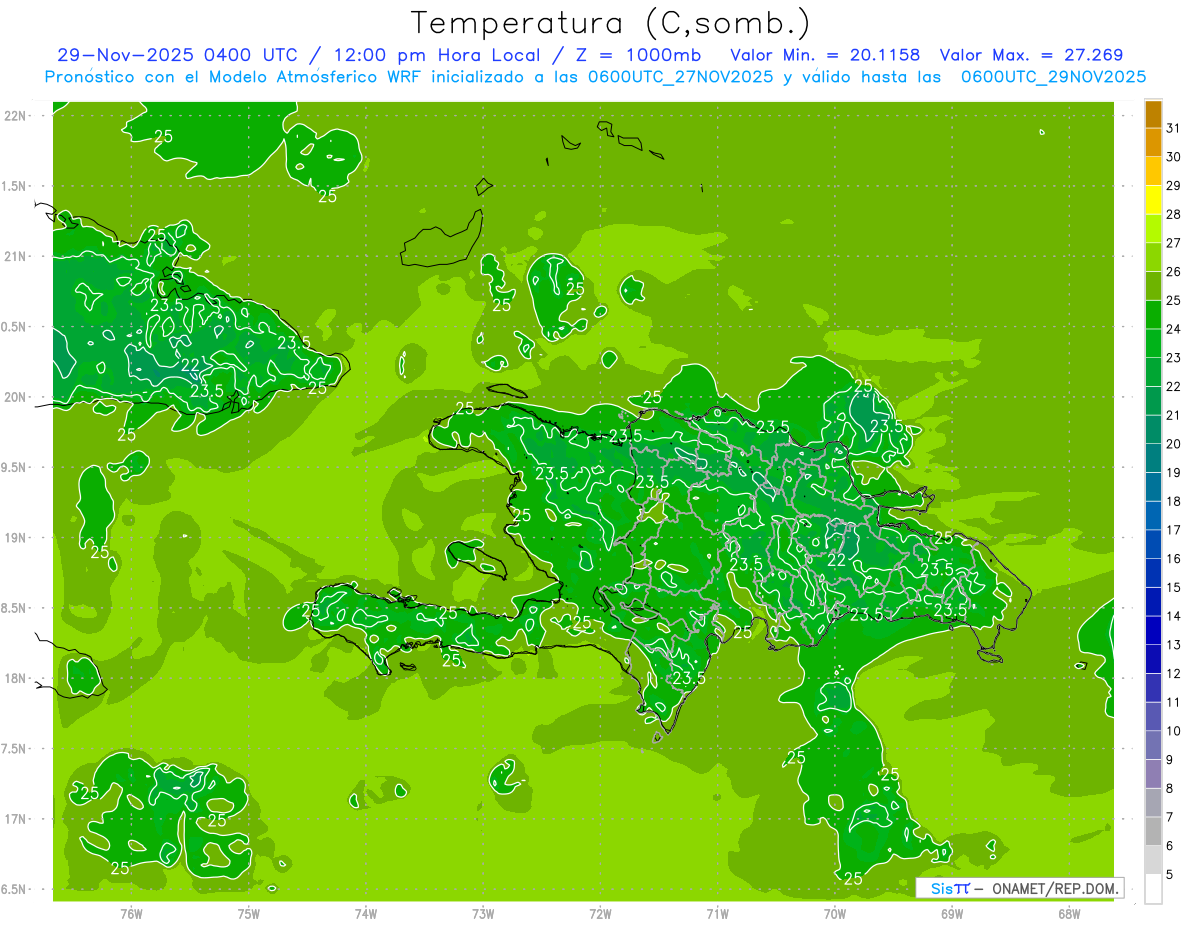Click the color scale label 12

pos(1173,673)
